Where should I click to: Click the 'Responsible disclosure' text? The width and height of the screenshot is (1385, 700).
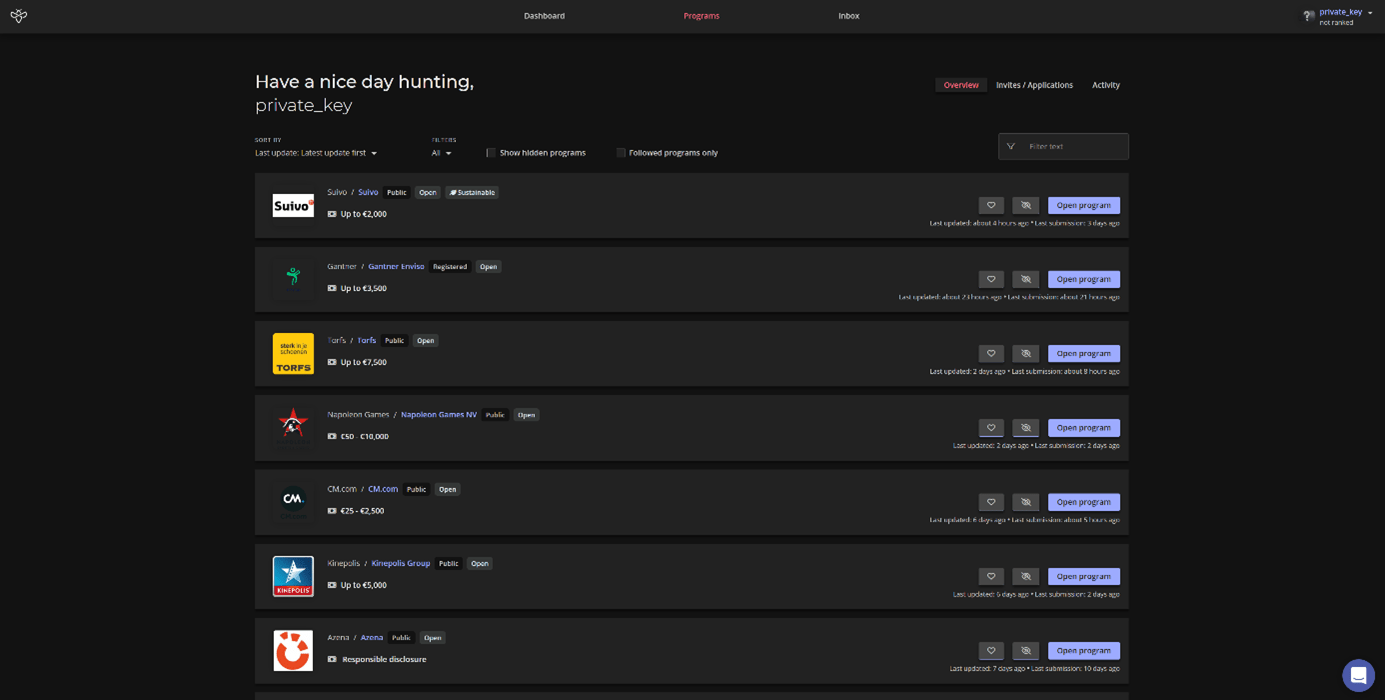(x=384, y=659)
